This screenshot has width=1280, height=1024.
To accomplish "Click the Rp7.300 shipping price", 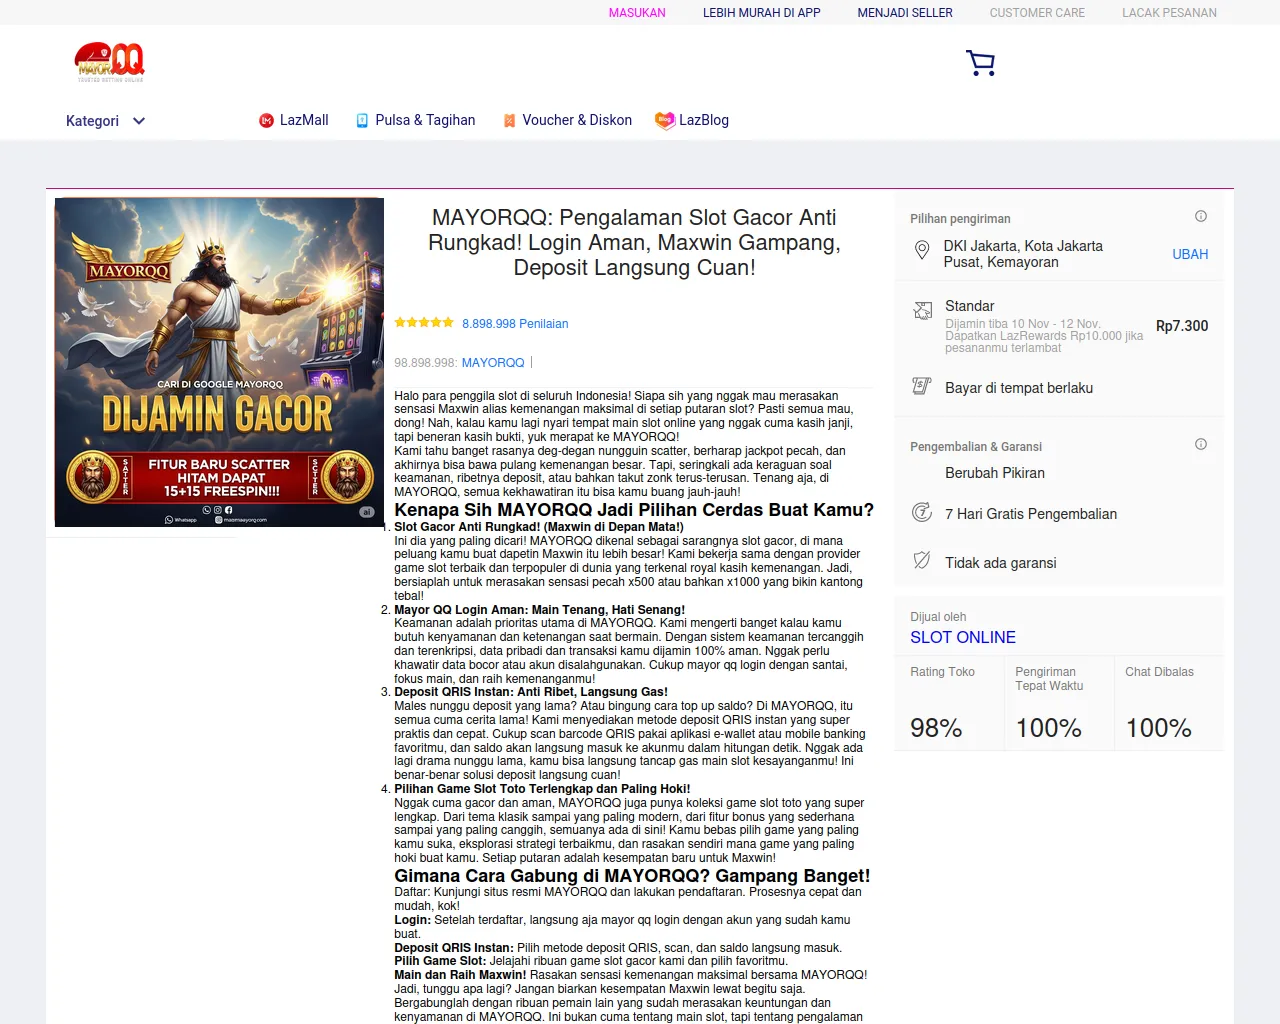I will pos(1182,326).
